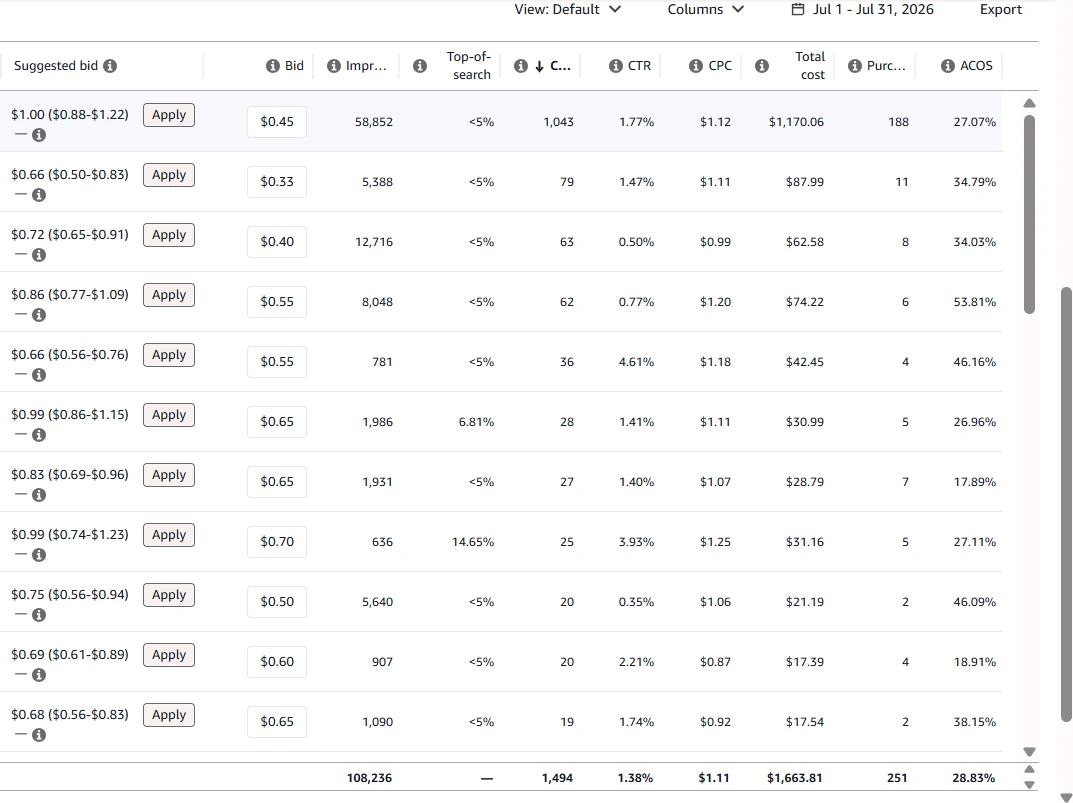Sort by the Clicks column header arrow
The width and height of the screenshot is (1073, 803).
point(539,66)
